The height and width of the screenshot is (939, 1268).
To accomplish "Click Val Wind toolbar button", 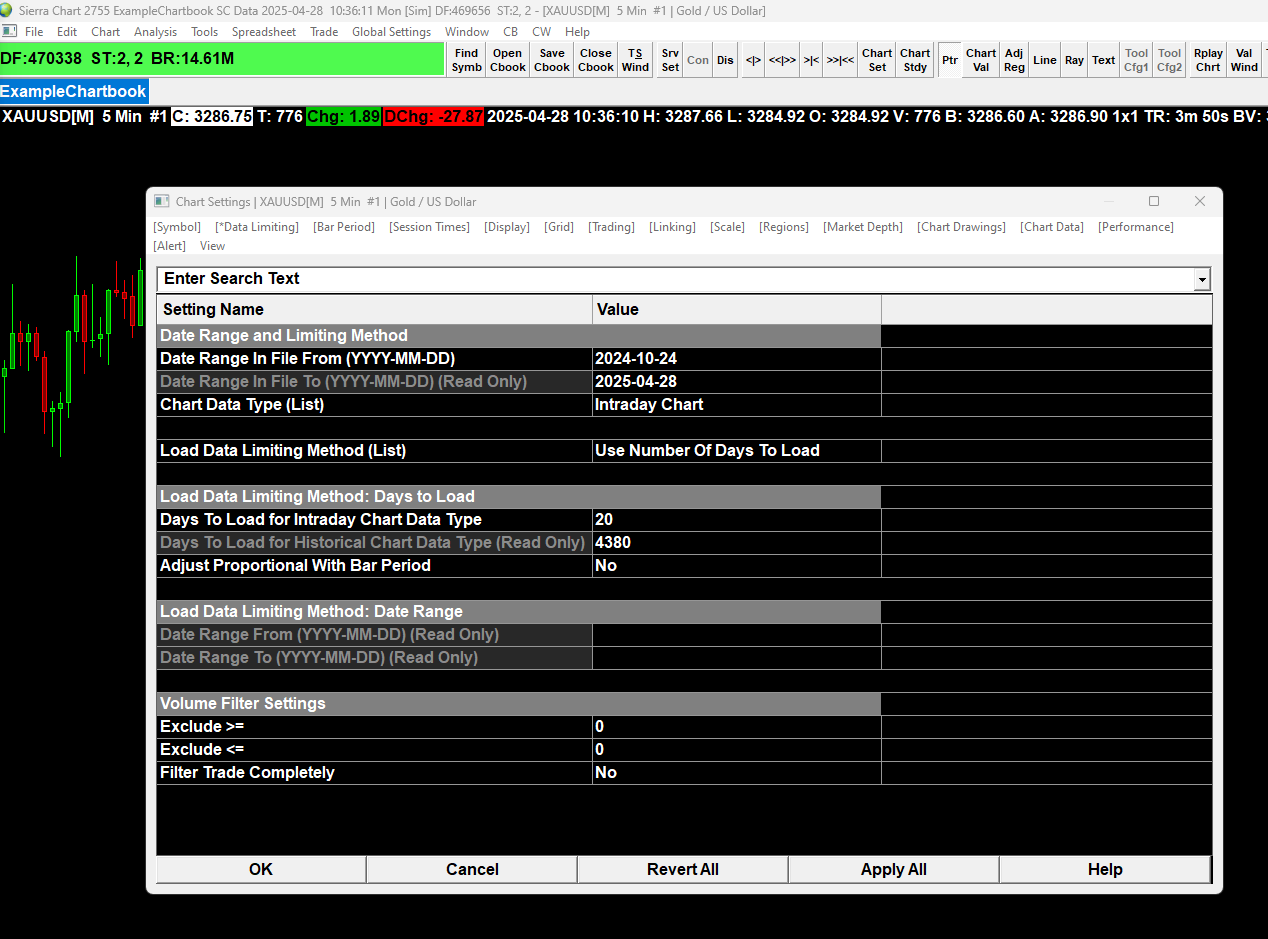I will [x=1244, y=60].
